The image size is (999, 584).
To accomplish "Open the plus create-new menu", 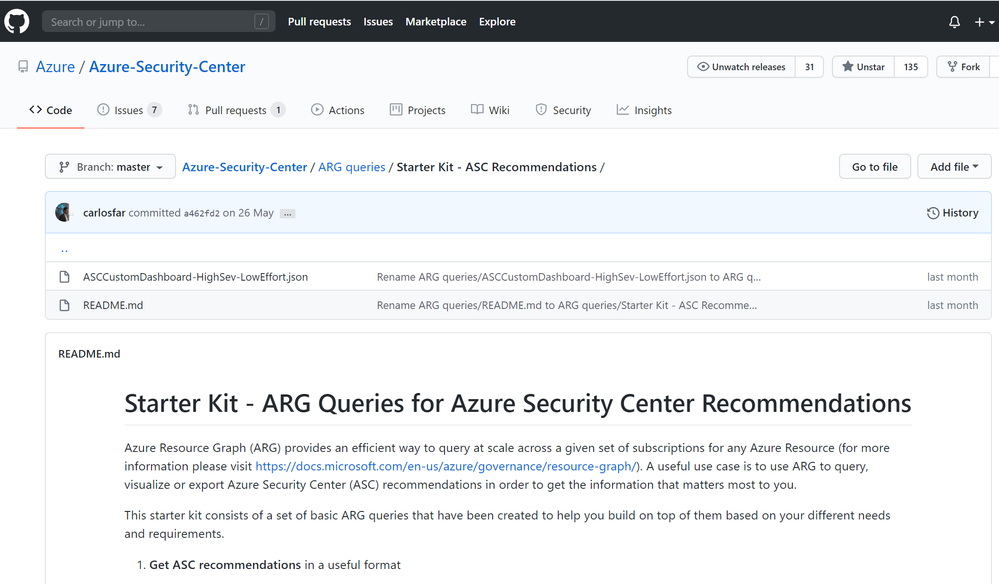I will (x=984, y=22).
